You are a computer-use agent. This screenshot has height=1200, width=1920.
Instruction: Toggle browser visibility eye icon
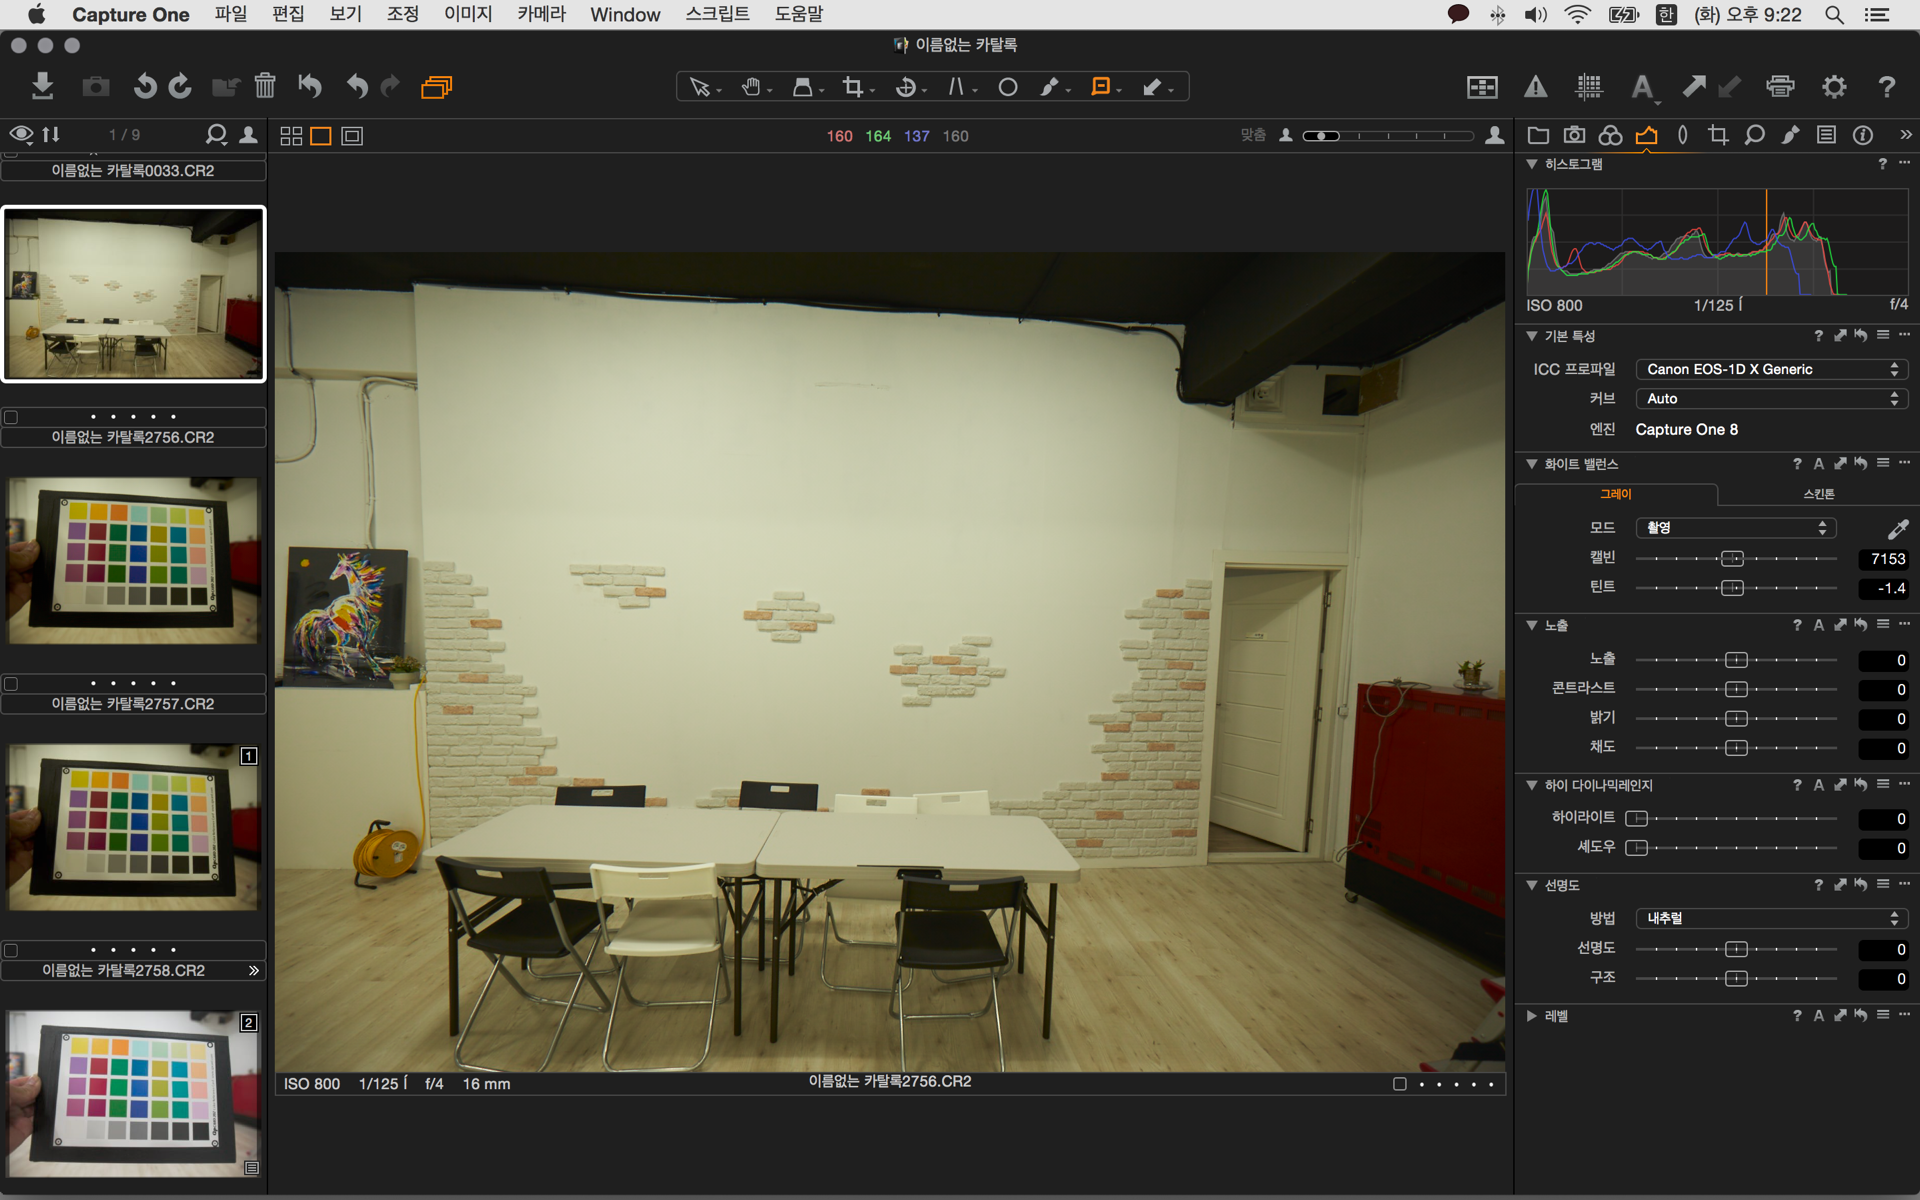click(x=20, y=134)
